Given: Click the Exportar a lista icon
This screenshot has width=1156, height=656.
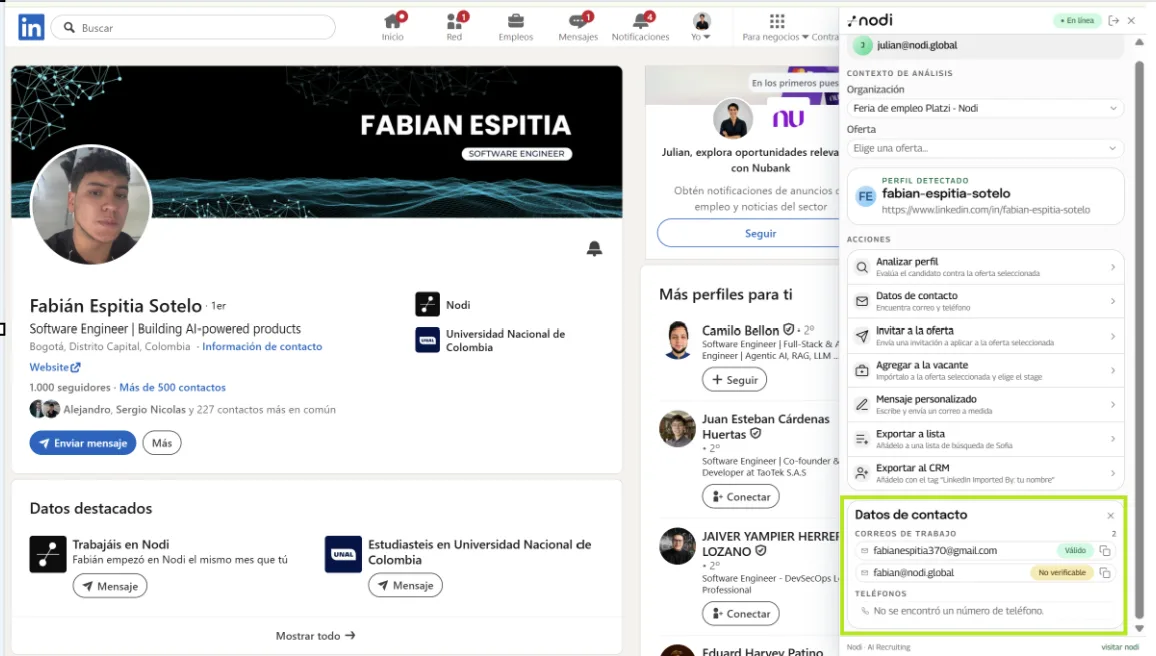Looking at the screenshot, I should (862, 439).
